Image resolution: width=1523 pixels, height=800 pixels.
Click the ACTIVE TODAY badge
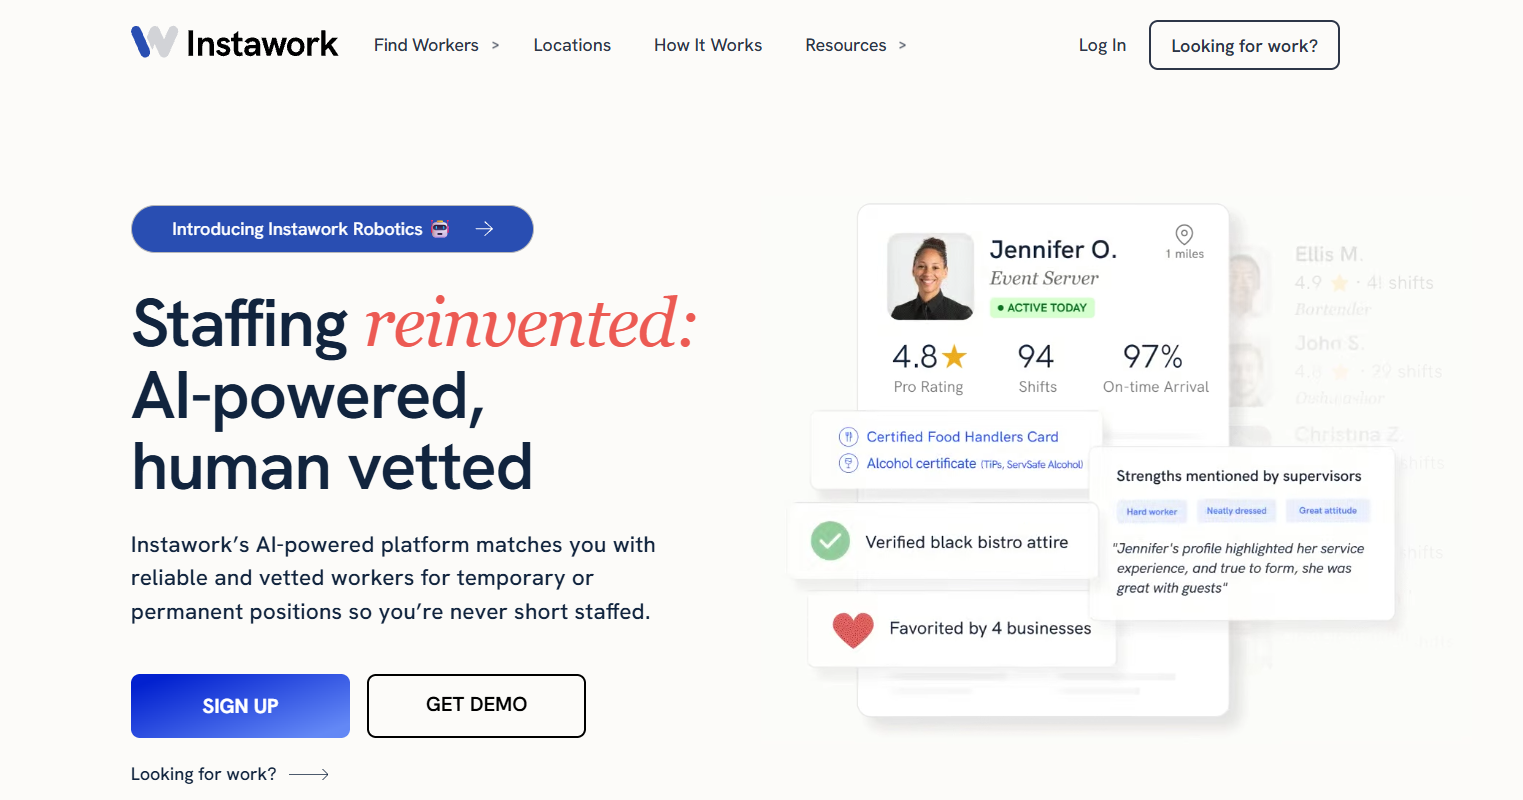point(1042,308)
